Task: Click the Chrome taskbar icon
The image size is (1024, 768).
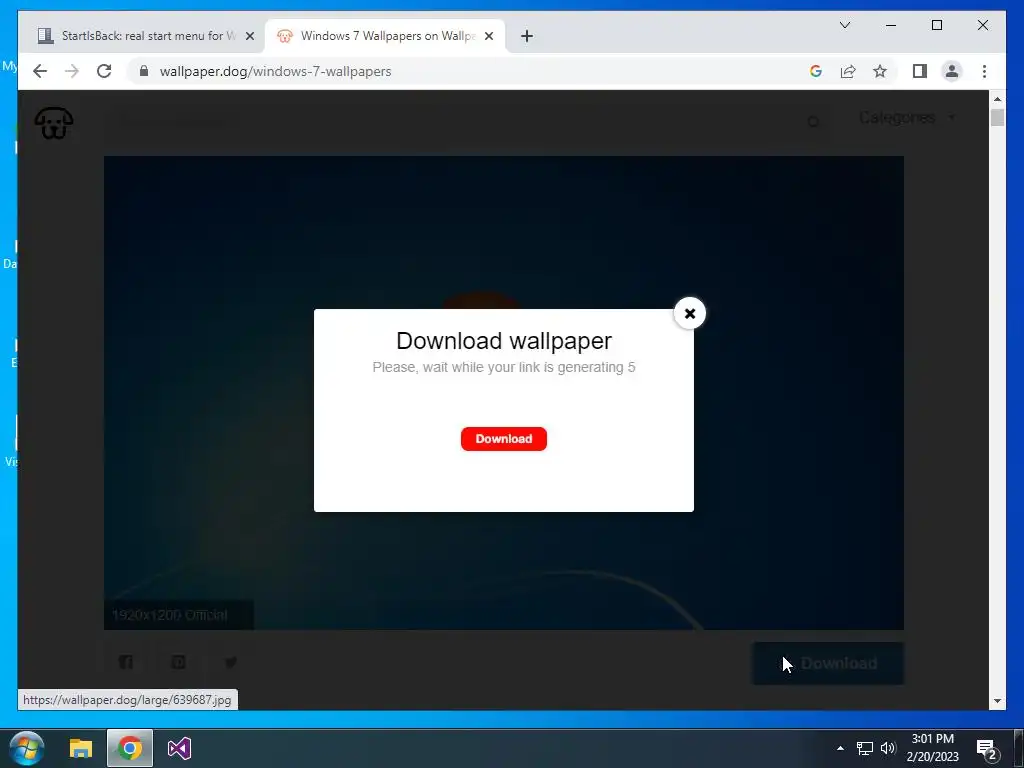Action: [130, 748]
